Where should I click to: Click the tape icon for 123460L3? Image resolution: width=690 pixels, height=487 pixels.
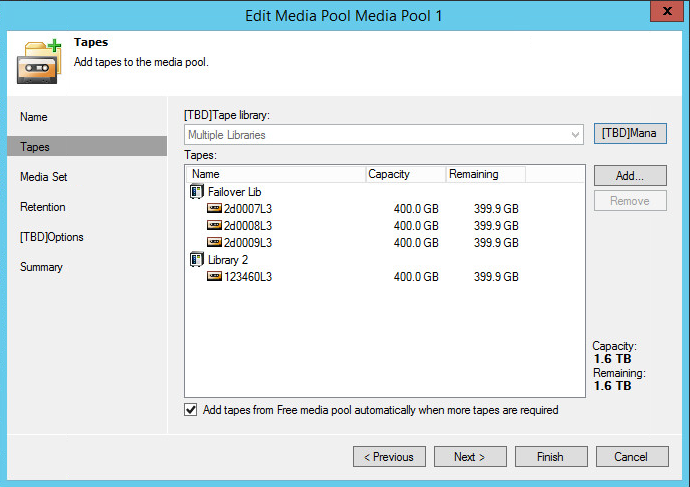click(x=214, y=277)
